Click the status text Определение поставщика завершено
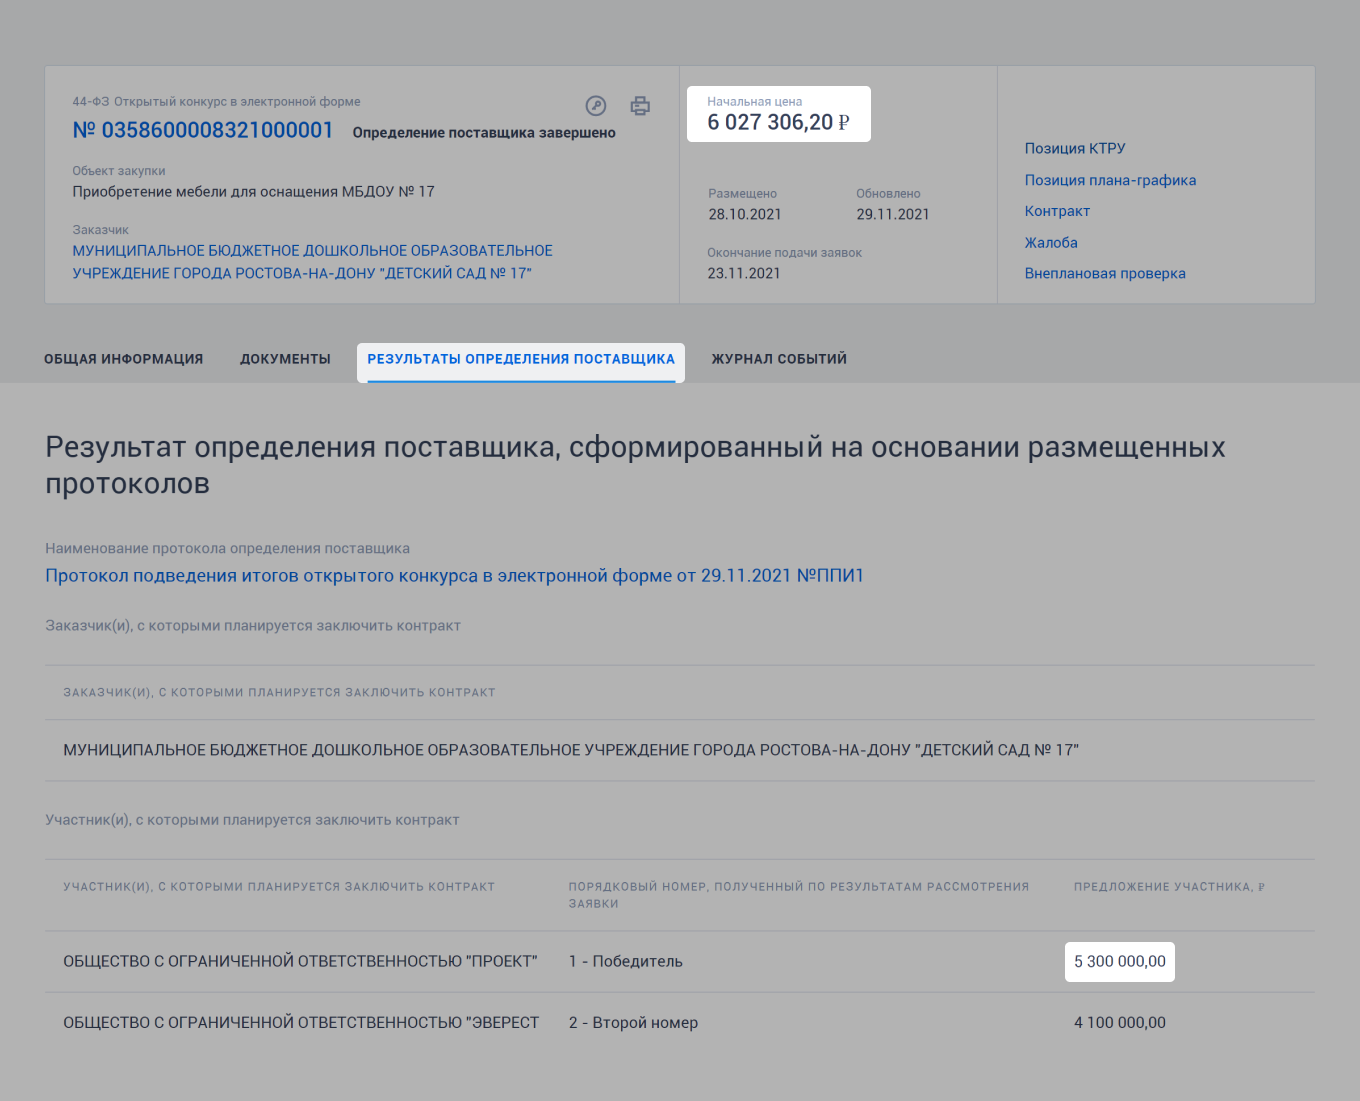The image size is (1360, 1101). point(484,133)
